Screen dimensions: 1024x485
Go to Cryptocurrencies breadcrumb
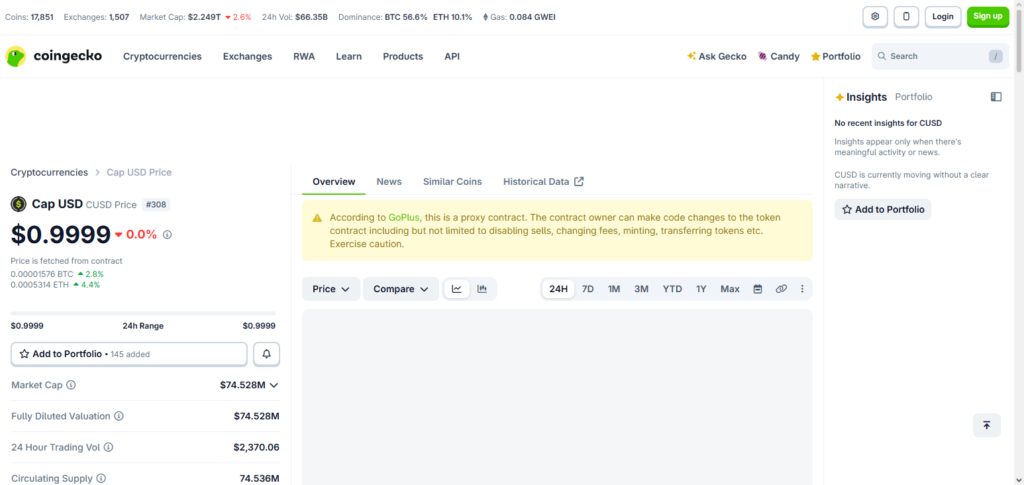pos(49,172)
